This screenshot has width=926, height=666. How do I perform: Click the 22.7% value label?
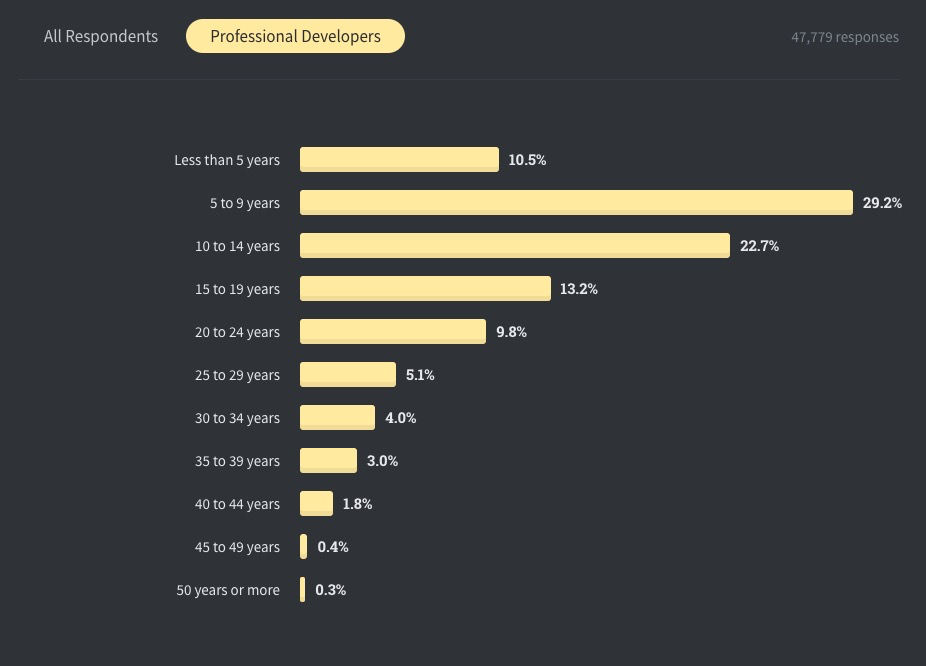click(x=759, y=246)
